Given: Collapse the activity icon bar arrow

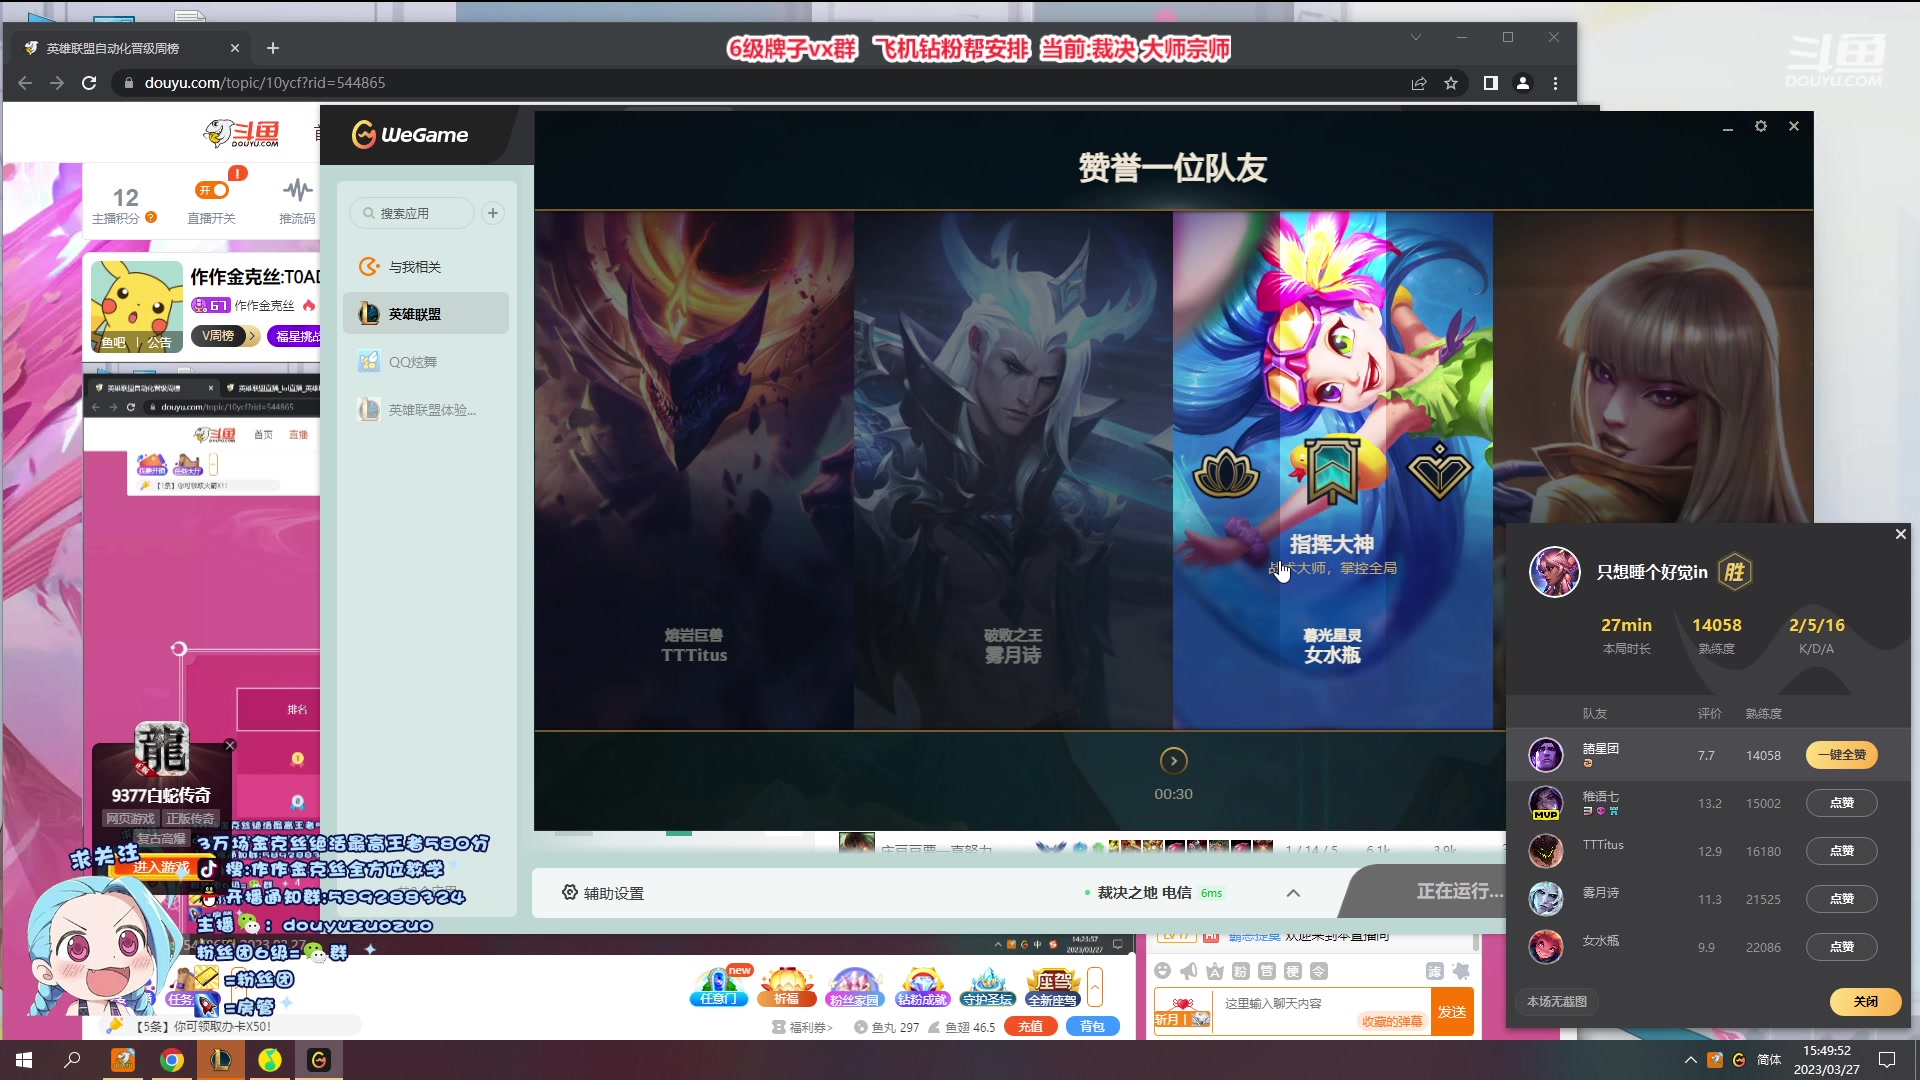Looking at the screenshot, I should (x=1095, y=987).
